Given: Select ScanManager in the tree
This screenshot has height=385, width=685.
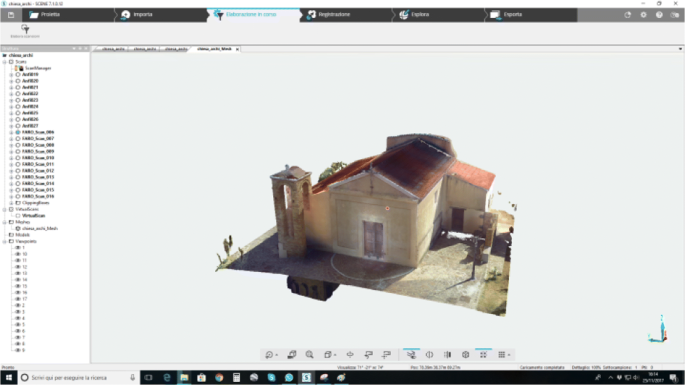Looking at the screenshot, I should point(38,68).
